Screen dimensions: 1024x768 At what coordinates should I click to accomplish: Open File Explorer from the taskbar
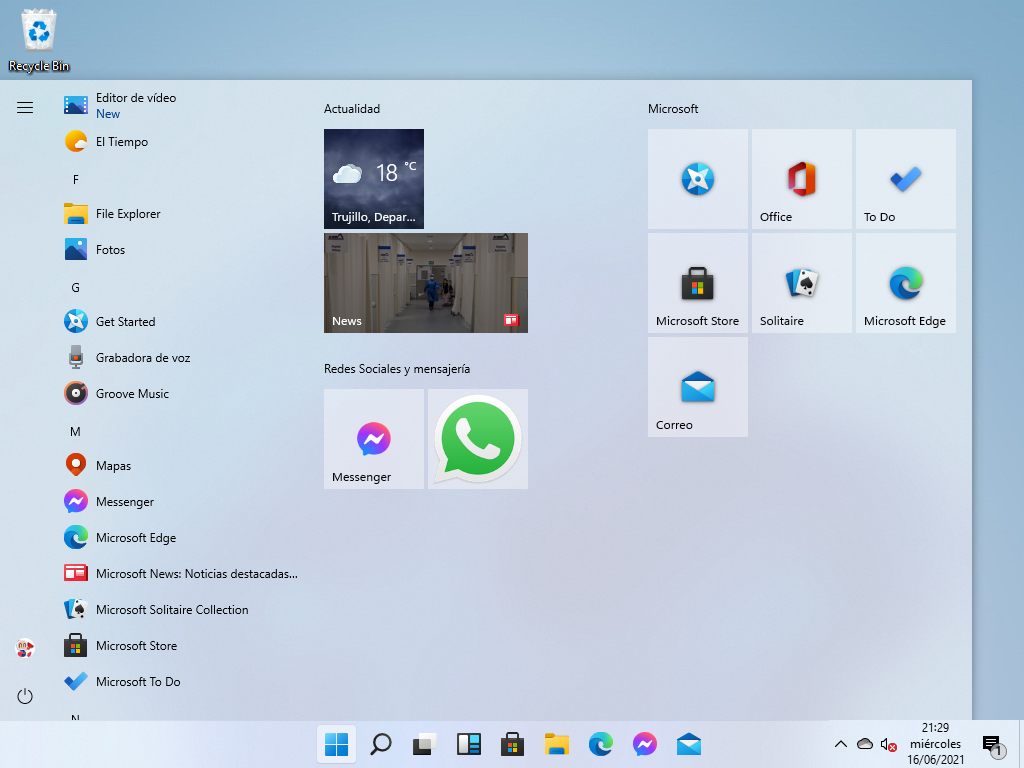[556, 744]
